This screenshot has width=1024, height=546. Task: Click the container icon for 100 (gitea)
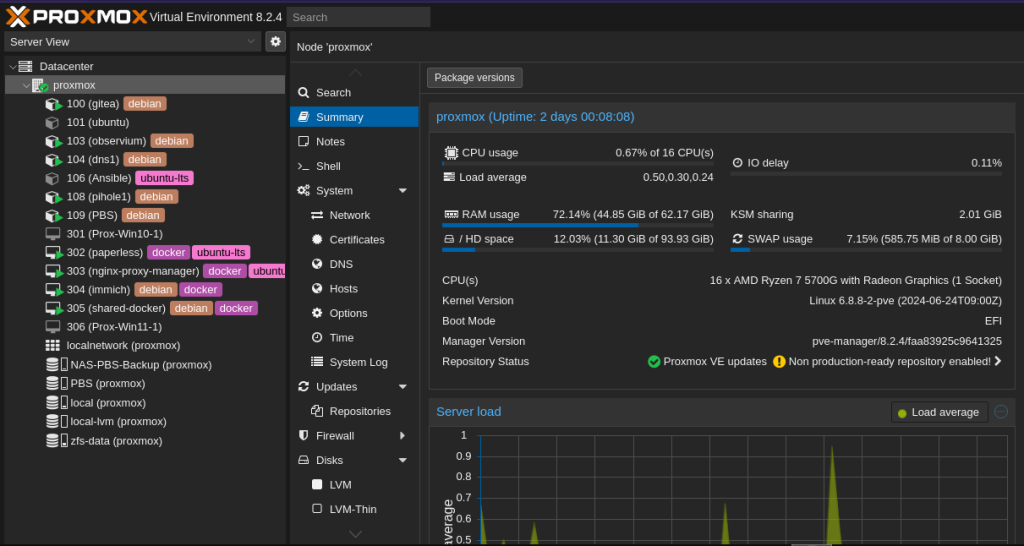pos(53,104)
